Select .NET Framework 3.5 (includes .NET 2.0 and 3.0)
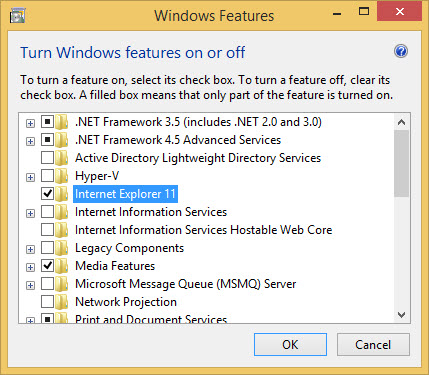This screenshot has width=429, height=375. tap(198, 122)
